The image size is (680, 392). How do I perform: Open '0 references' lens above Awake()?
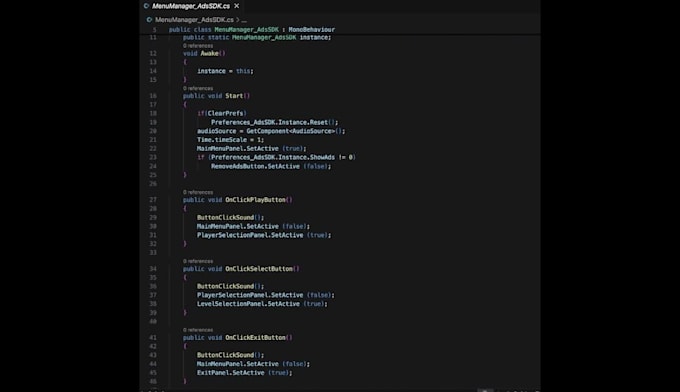coord(198,46)
